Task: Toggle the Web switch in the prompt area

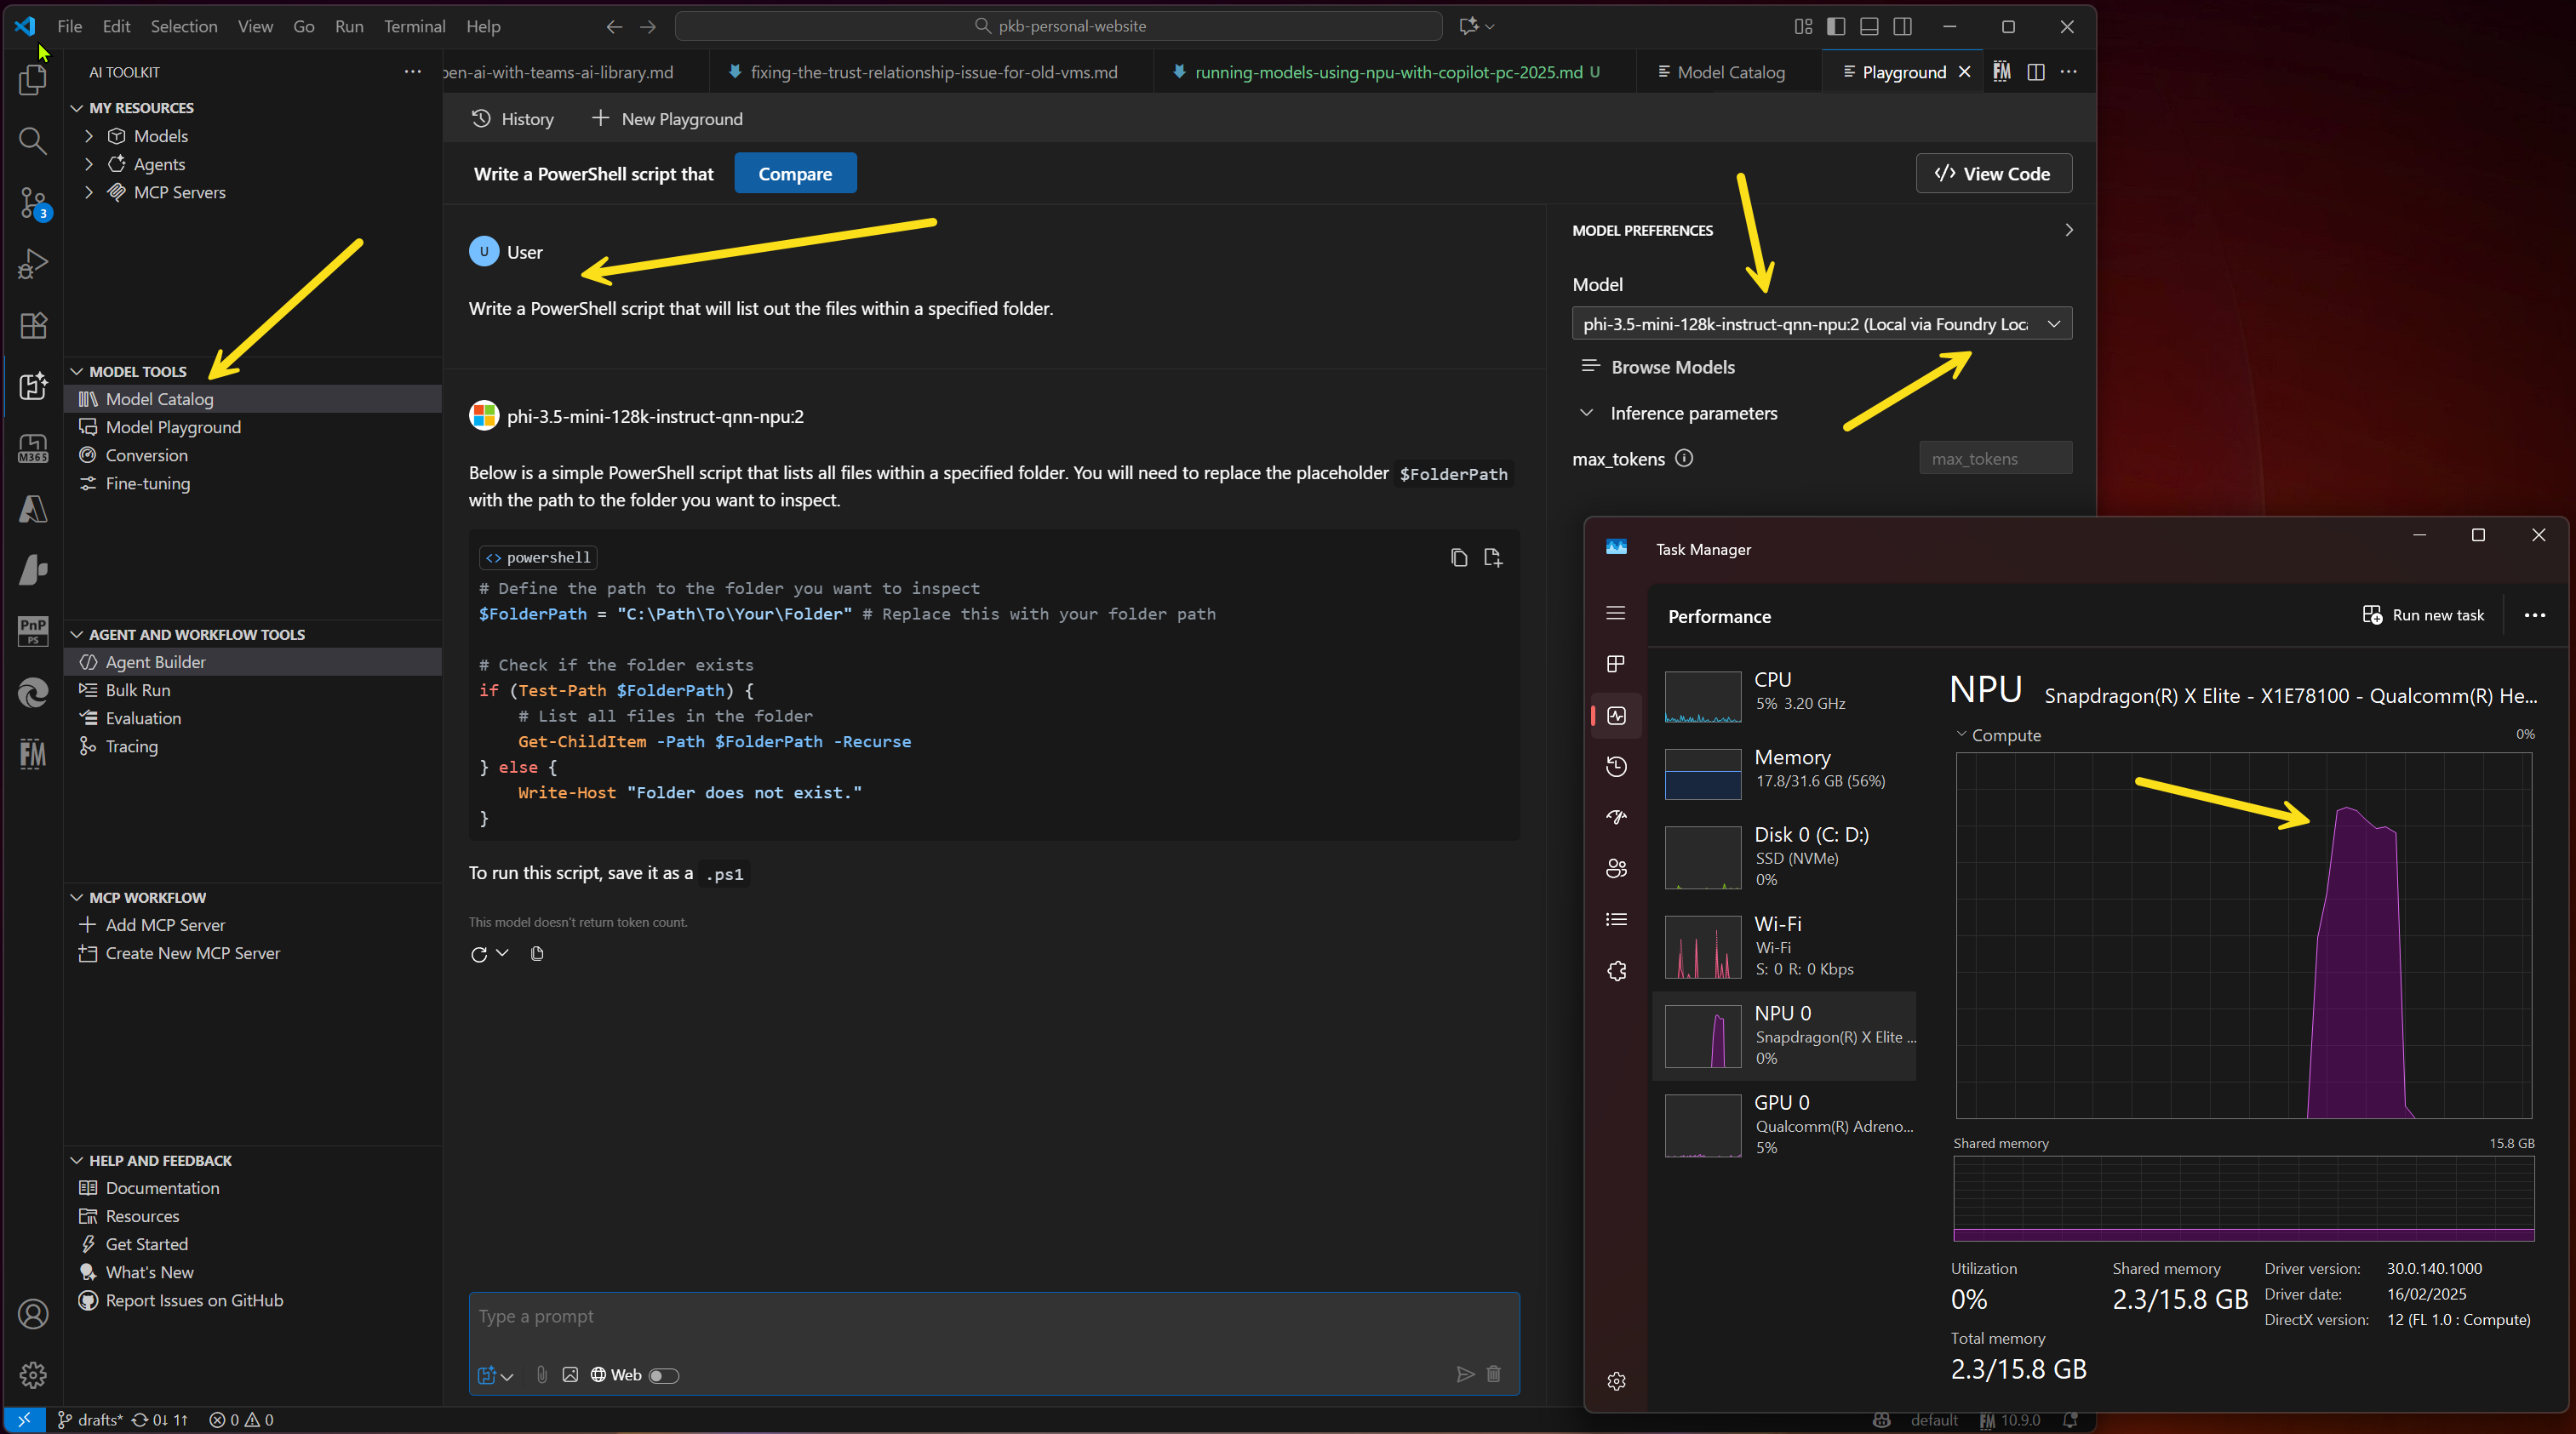Action: tap(664, 1375)
